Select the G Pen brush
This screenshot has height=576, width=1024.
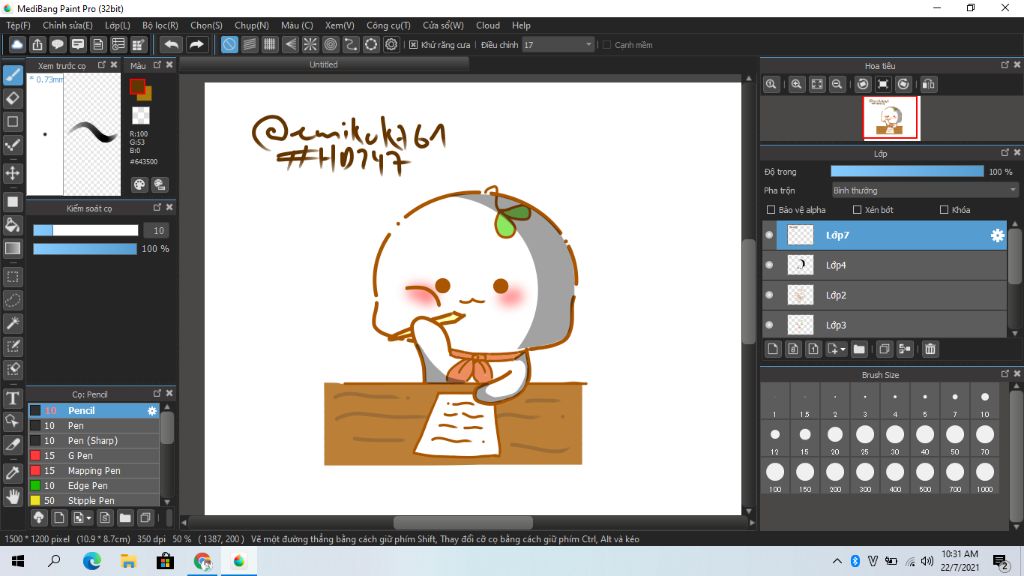93,456
